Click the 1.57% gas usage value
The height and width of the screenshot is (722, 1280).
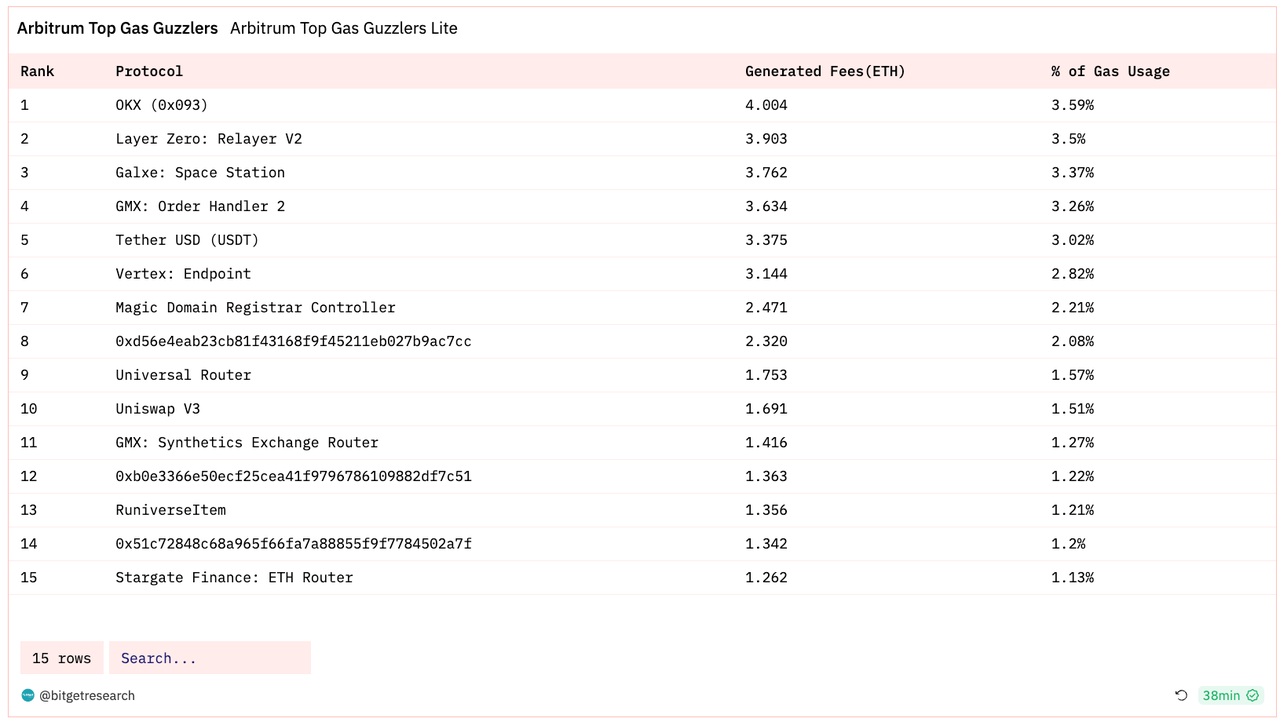1072,375
